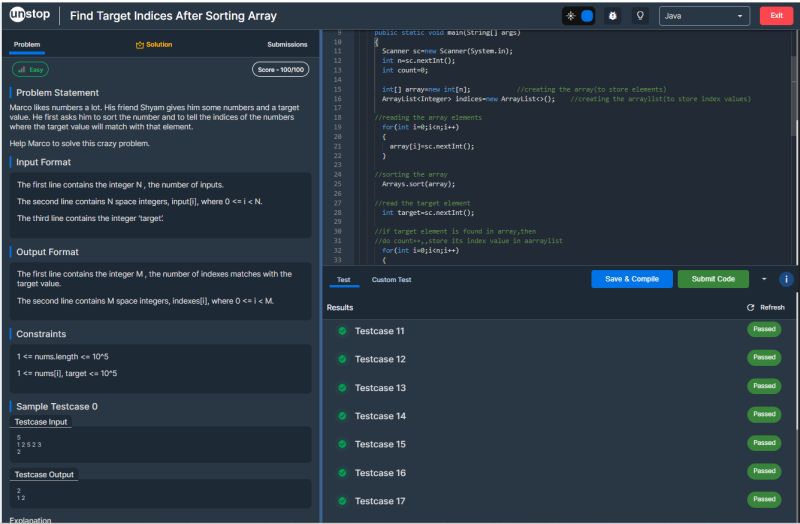Click Testcase 11 green check icon

pyautogui.click(x=342, y=331)
